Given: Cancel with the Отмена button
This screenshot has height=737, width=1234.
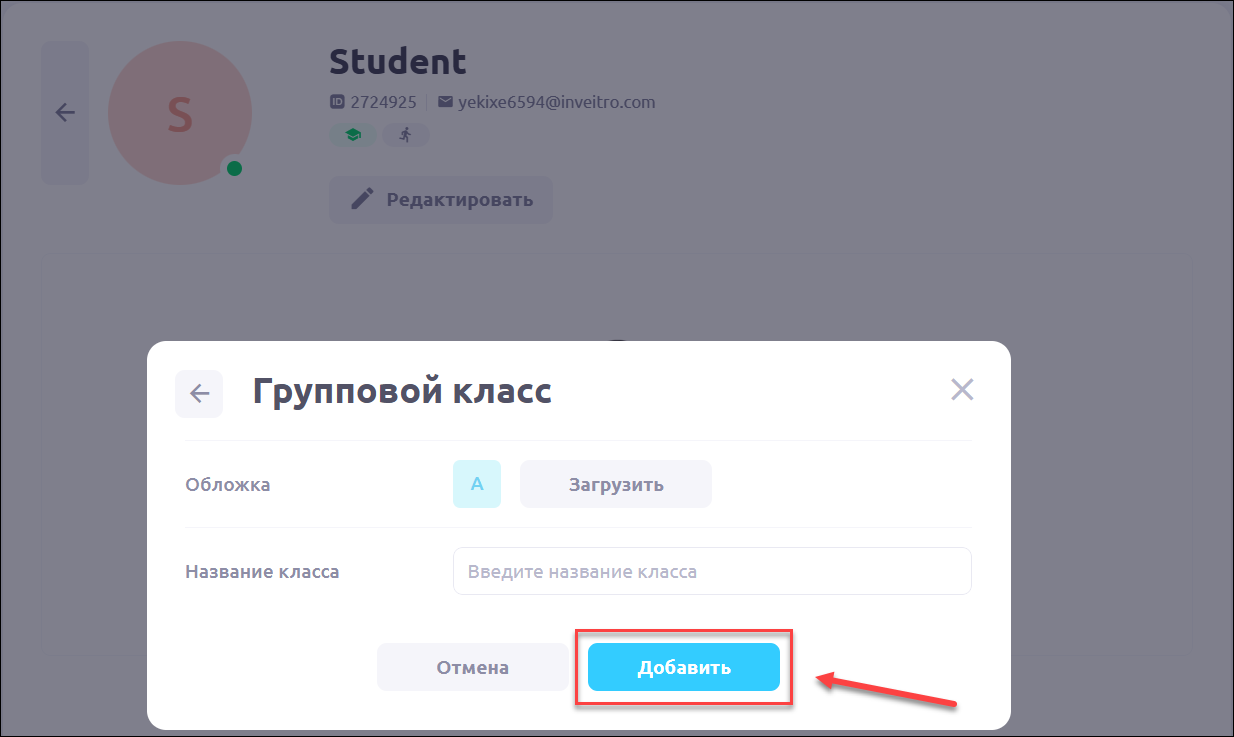Looking at the screenshot, I should click(472, 667).
